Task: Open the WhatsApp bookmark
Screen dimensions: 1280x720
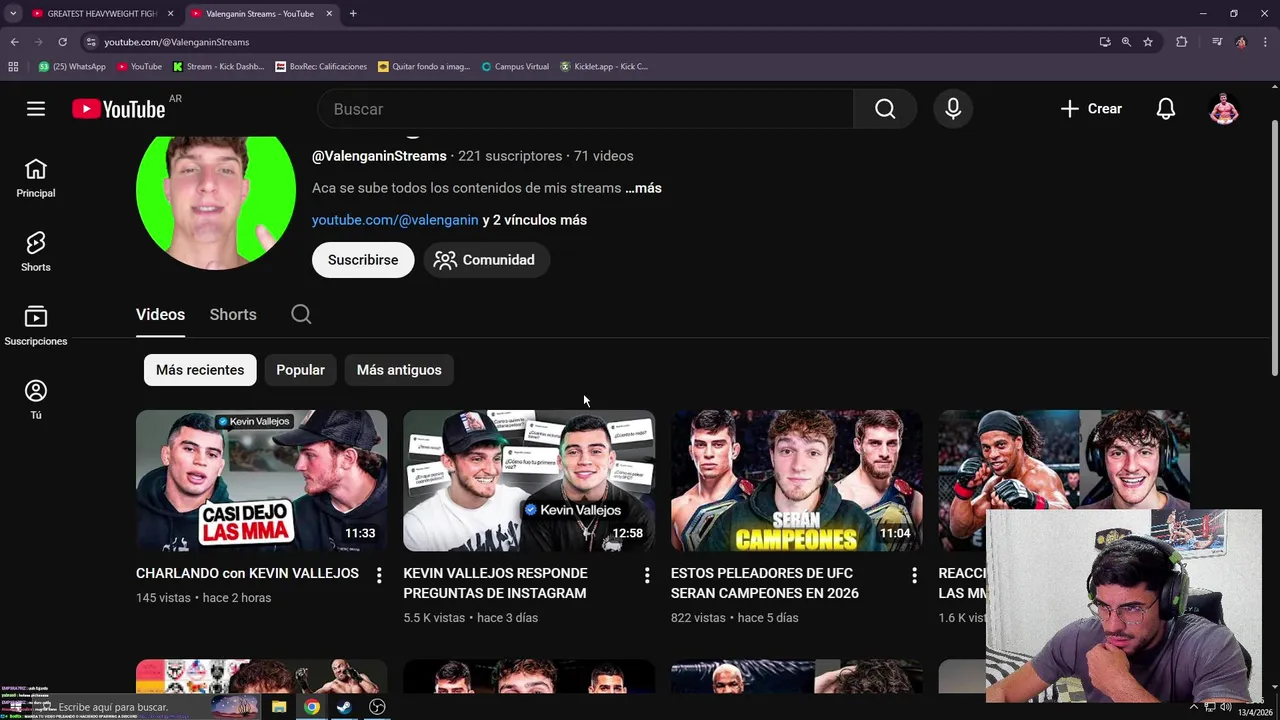Action: [x=72, y=67]
